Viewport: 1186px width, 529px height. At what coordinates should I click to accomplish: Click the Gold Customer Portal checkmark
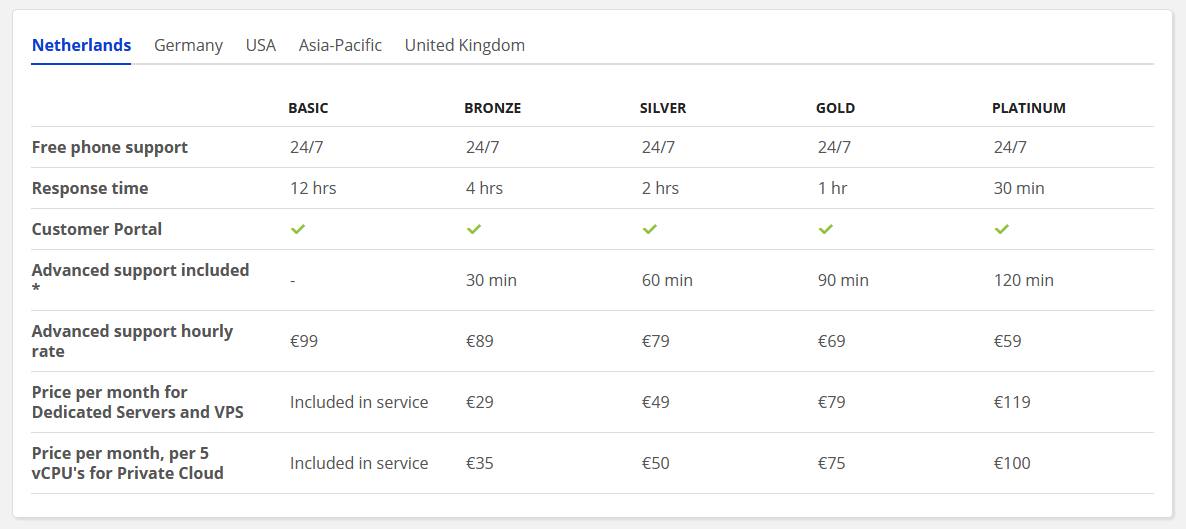click(x=826, y=229)
